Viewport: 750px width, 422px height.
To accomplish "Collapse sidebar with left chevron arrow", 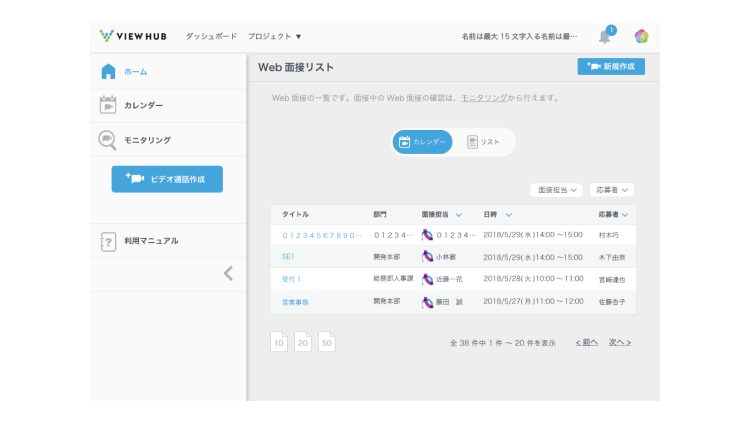I will click(x=228, y=273).
